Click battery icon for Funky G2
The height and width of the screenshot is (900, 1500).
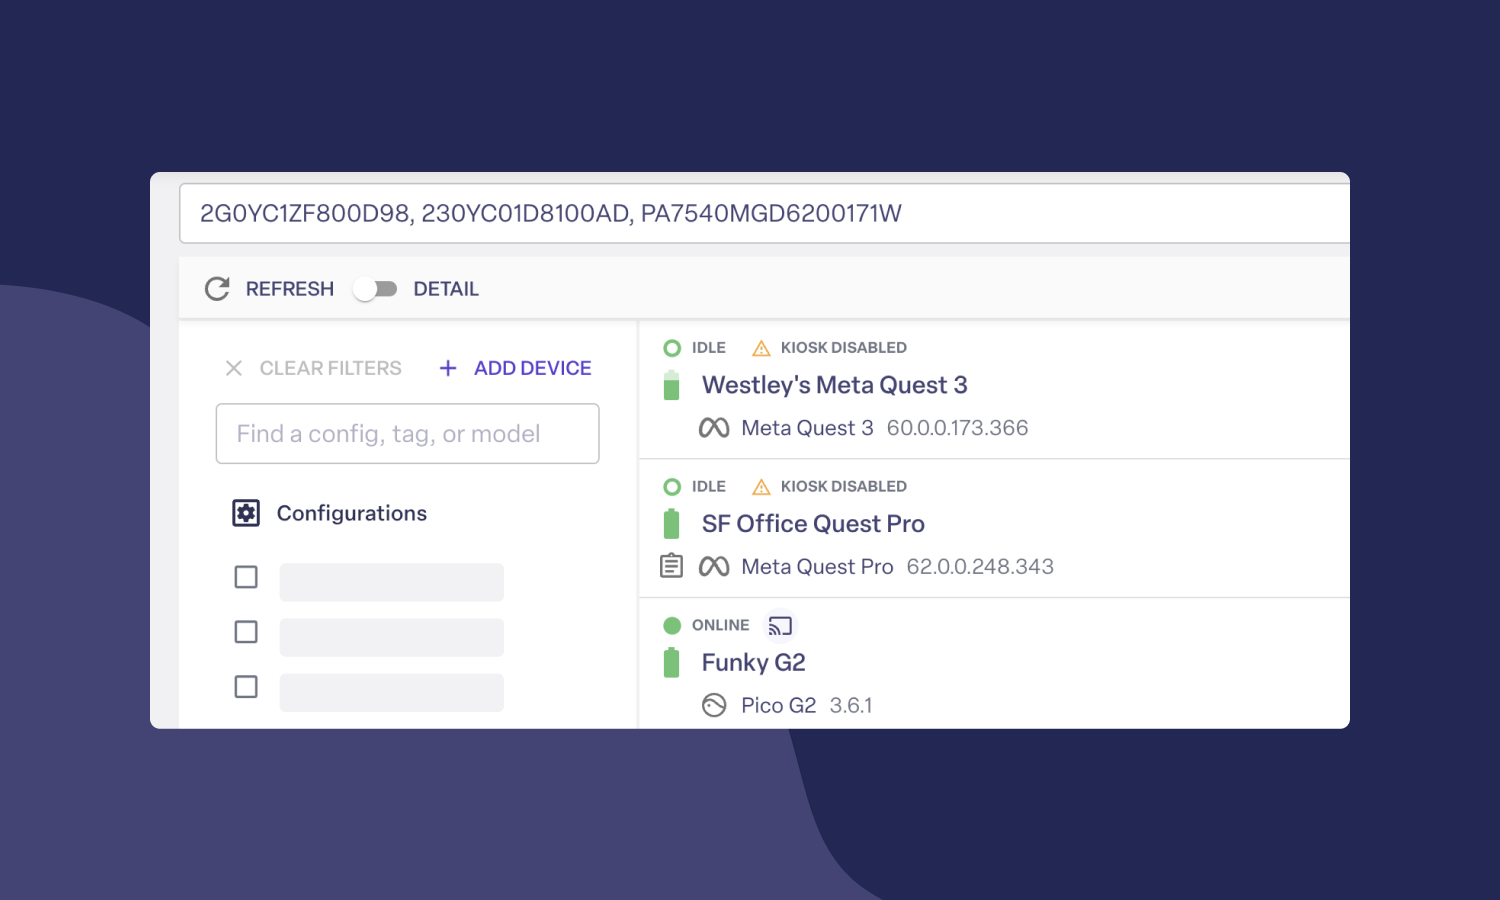[672, 663]
